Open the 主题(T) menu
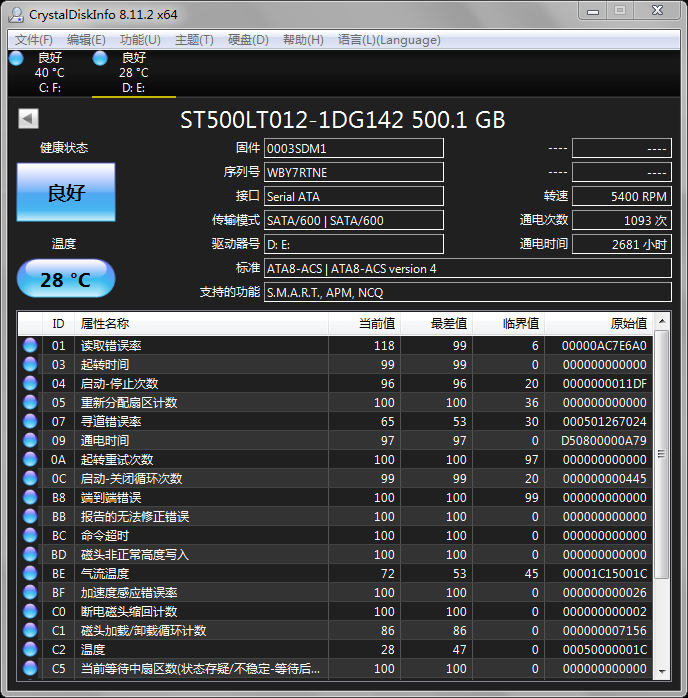 point(194,40)
